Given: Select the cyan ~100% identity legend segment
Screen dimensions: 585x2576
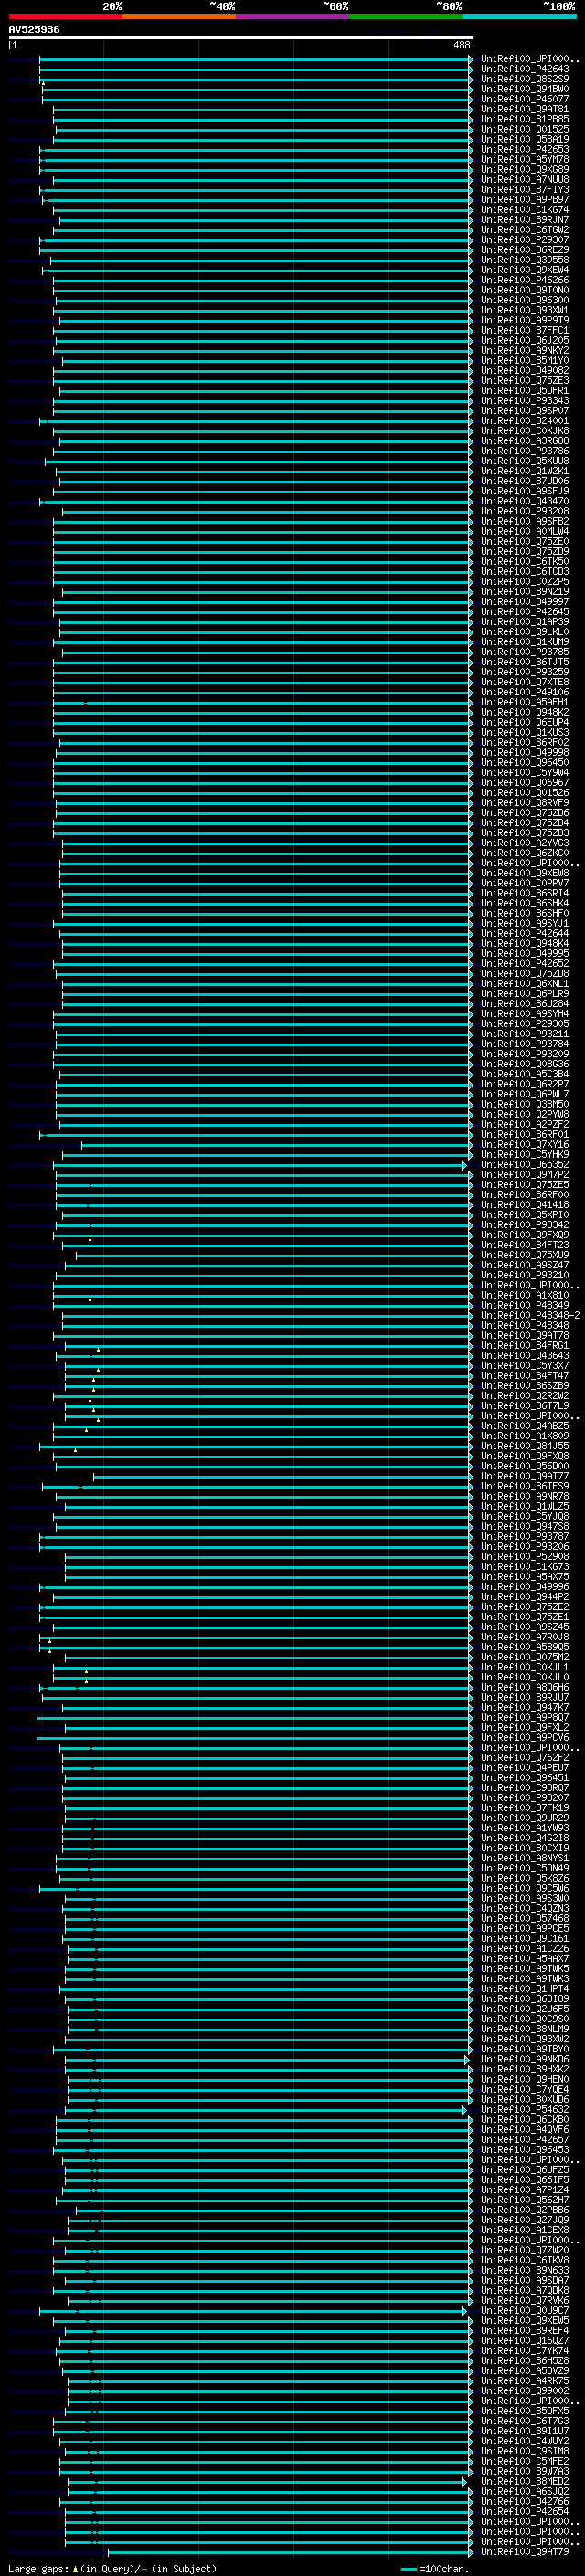Looking at the screenshot, I should pos(519,16).
